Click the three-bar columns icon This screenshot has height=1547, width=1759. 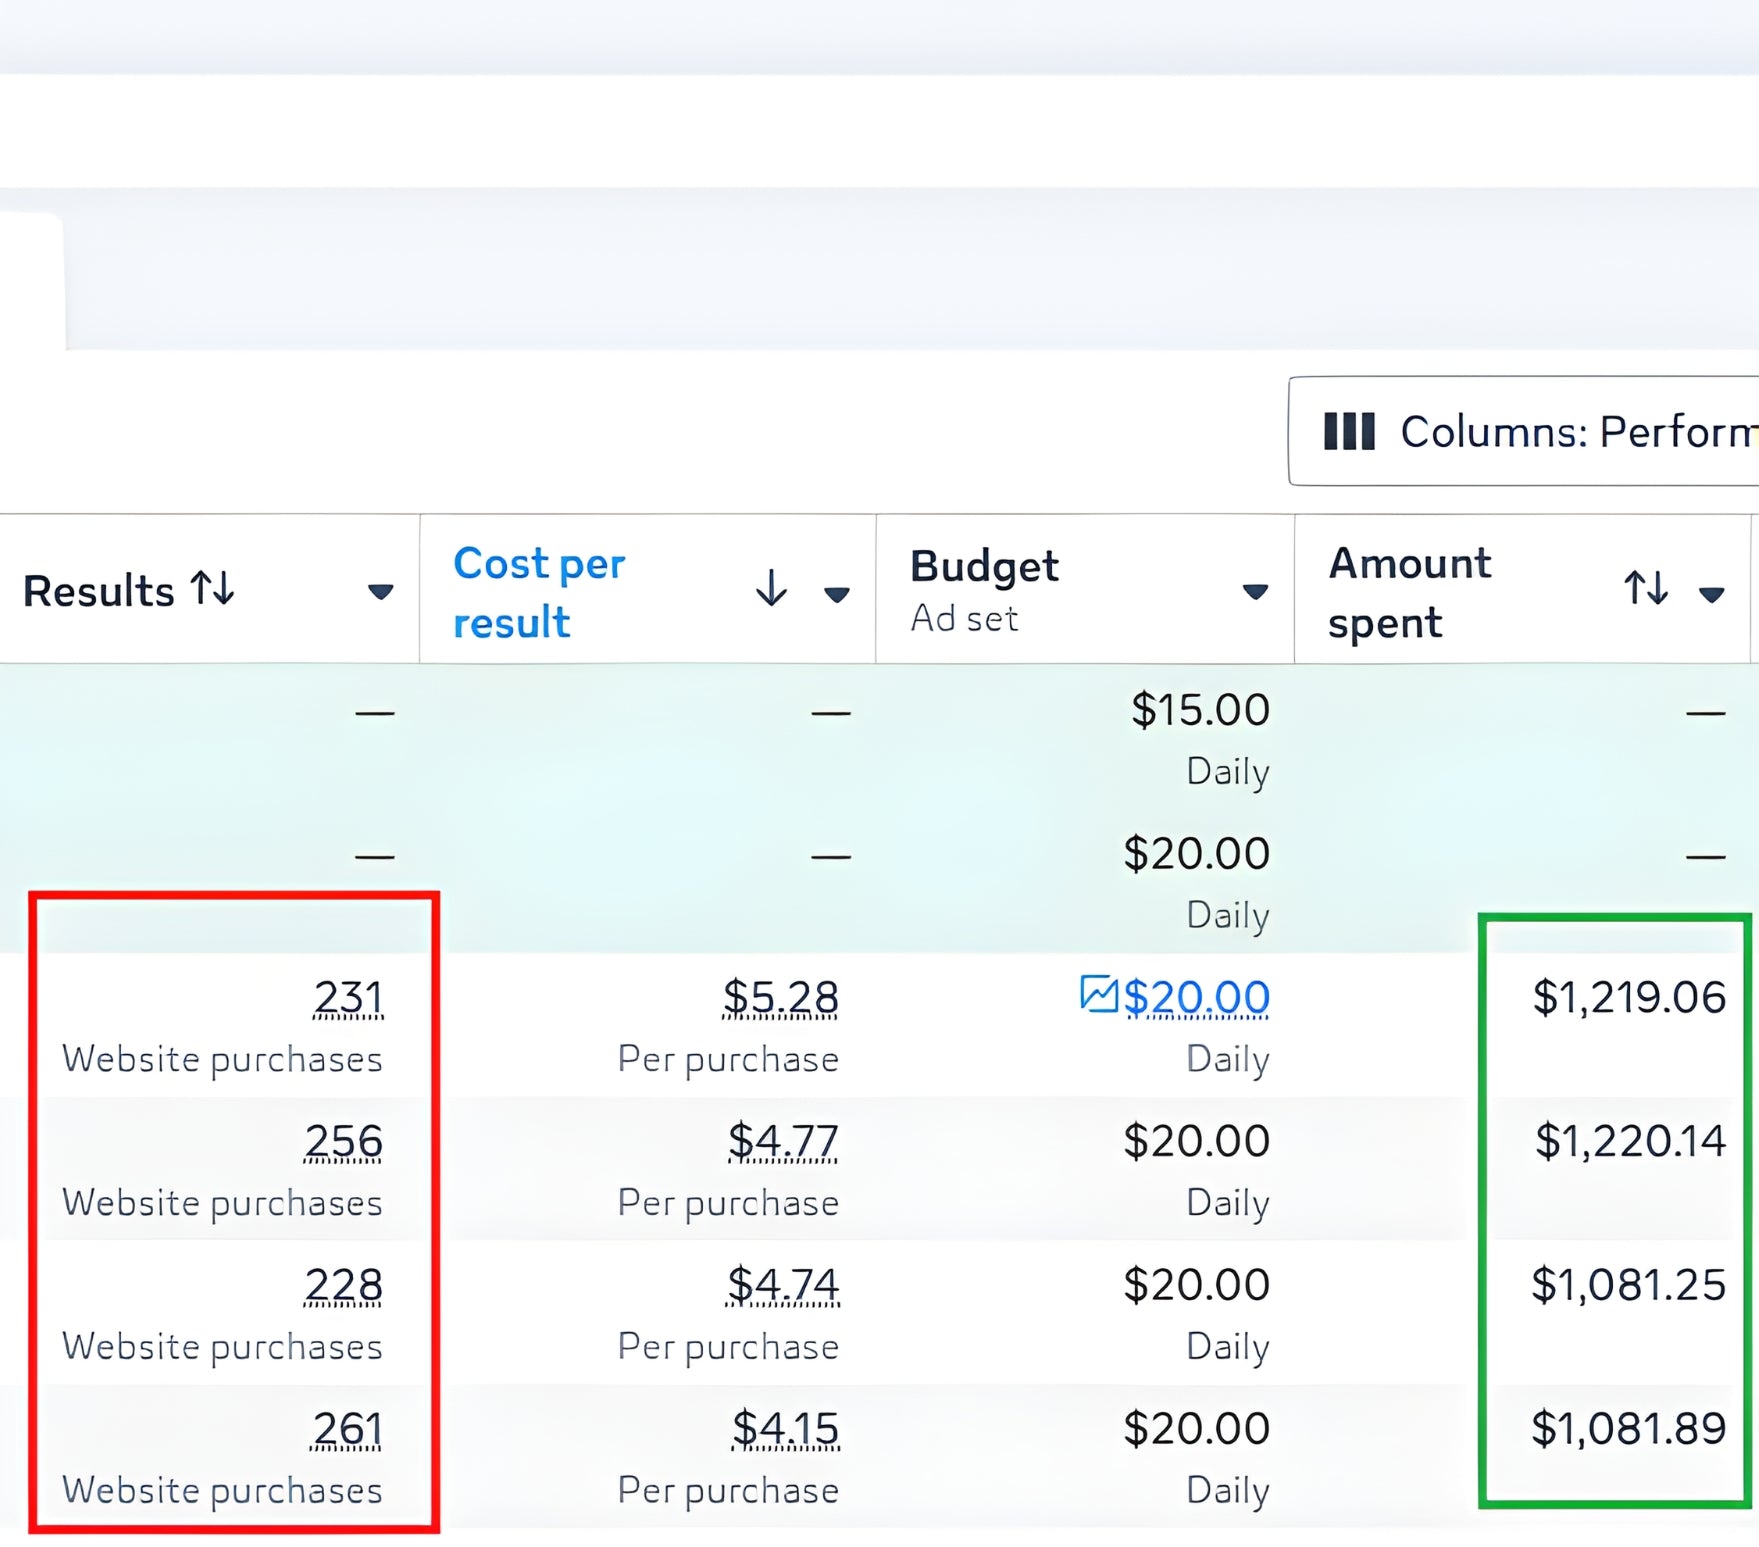point(1349,432)
